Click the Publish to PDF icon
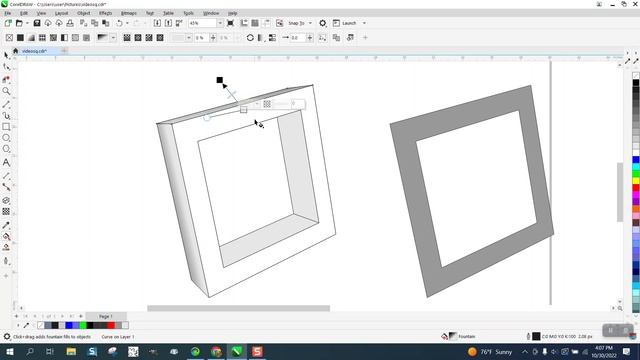The image size is (640, 360). pyautogui.click(x=179, y=23)
